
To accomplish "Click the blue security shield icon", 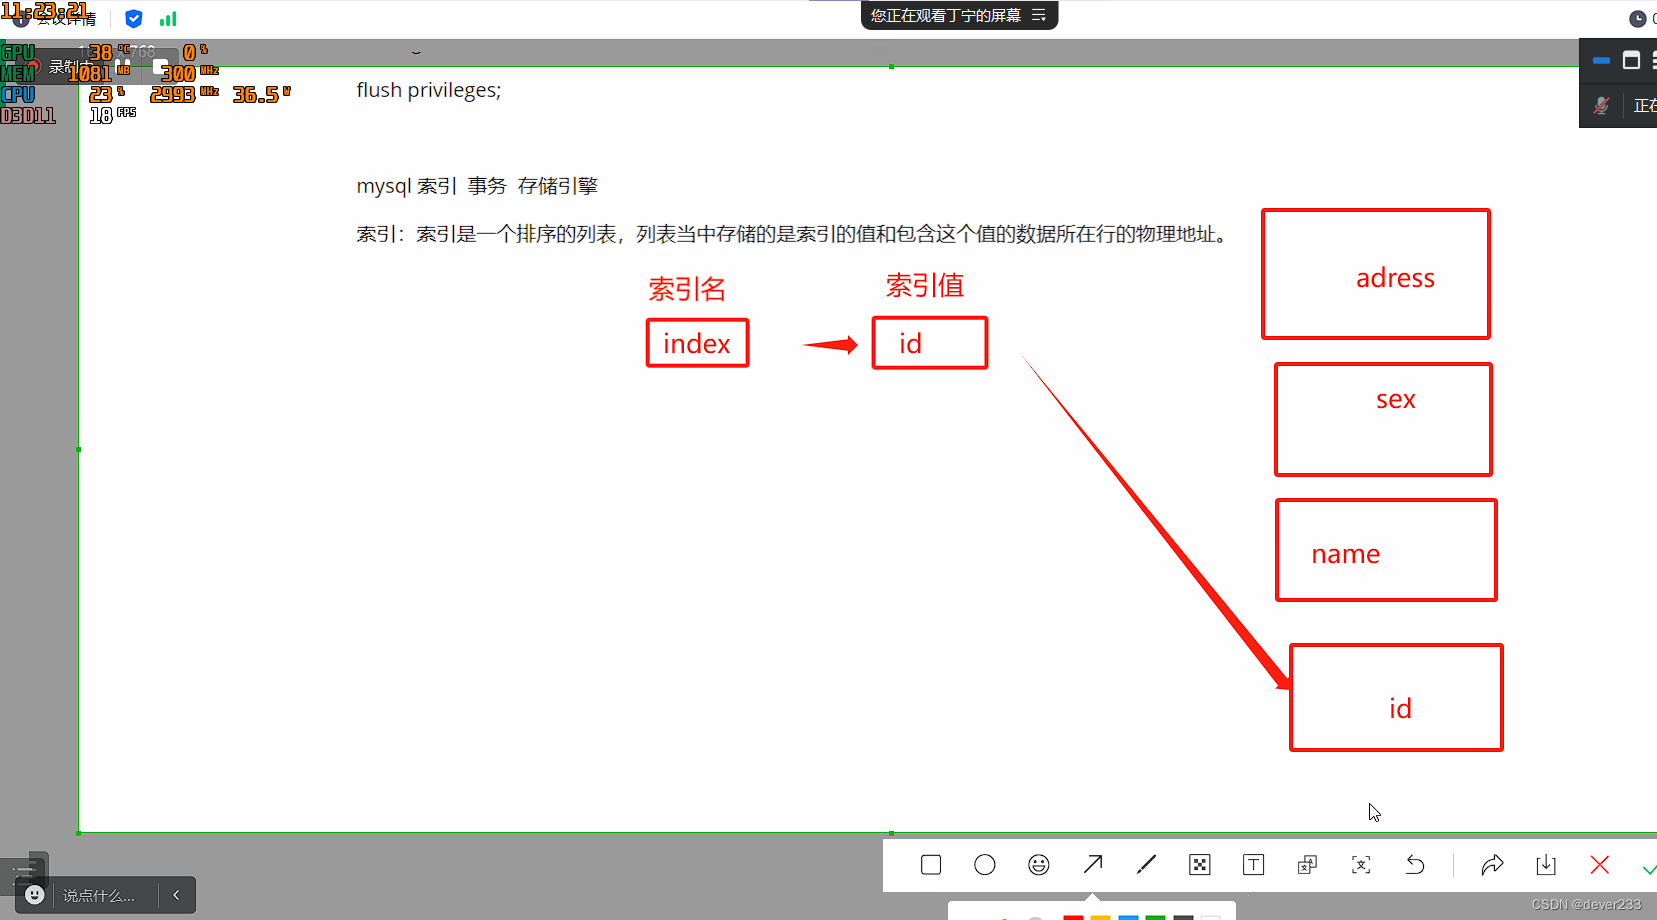I will tap(133, 18).
